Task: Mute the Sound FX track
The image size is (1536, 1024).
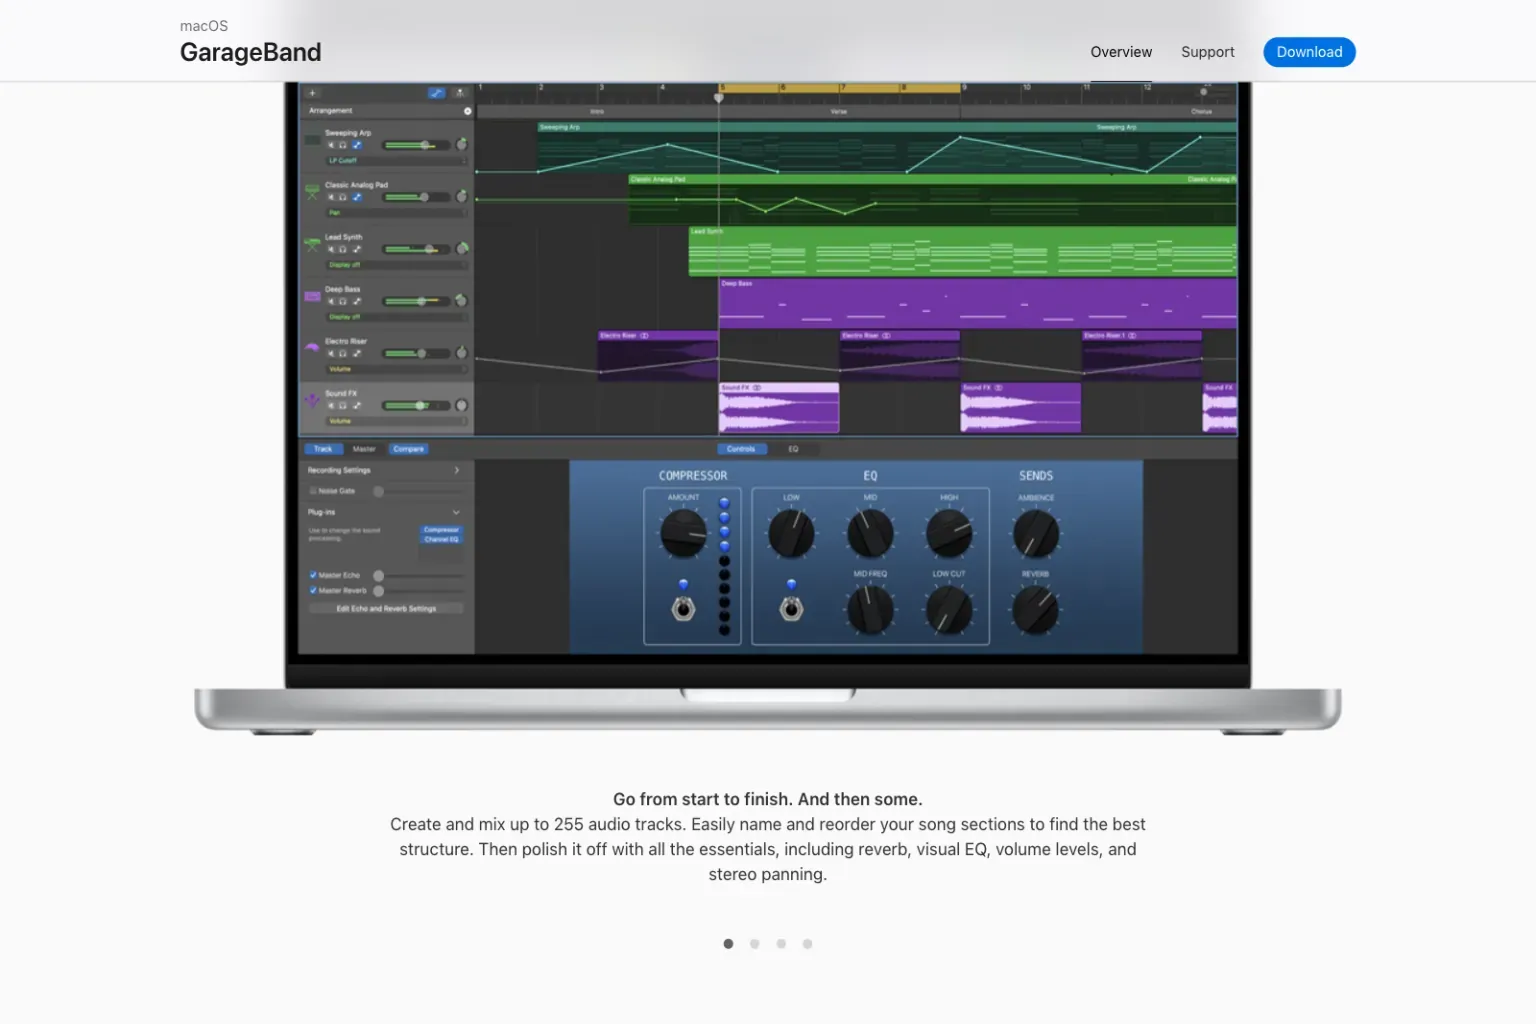Action: click(331, 405)
